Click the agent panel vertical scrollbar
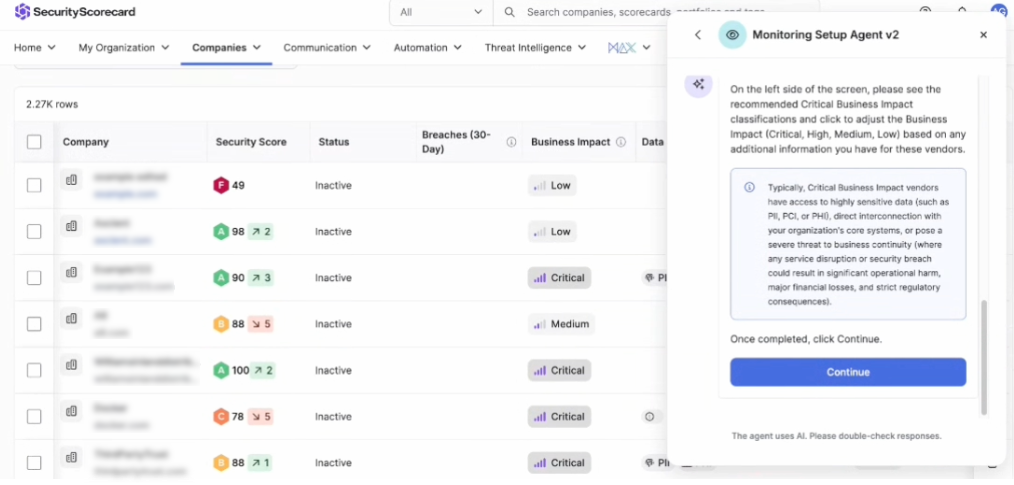 click(984, 357)
